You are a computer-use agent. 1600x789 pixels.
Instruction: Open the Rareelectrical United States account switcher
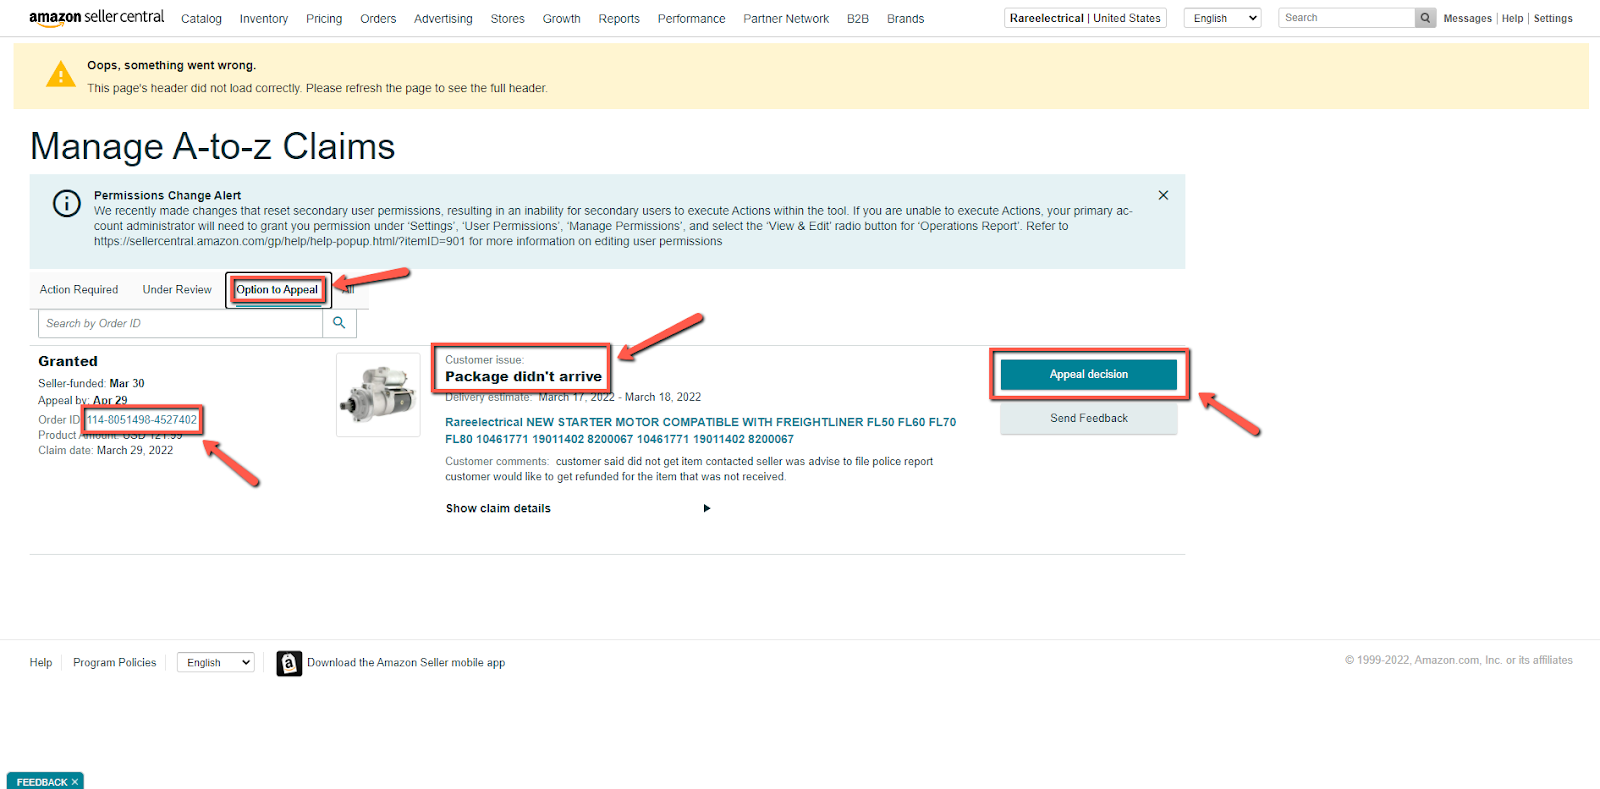coord(1085,18)
